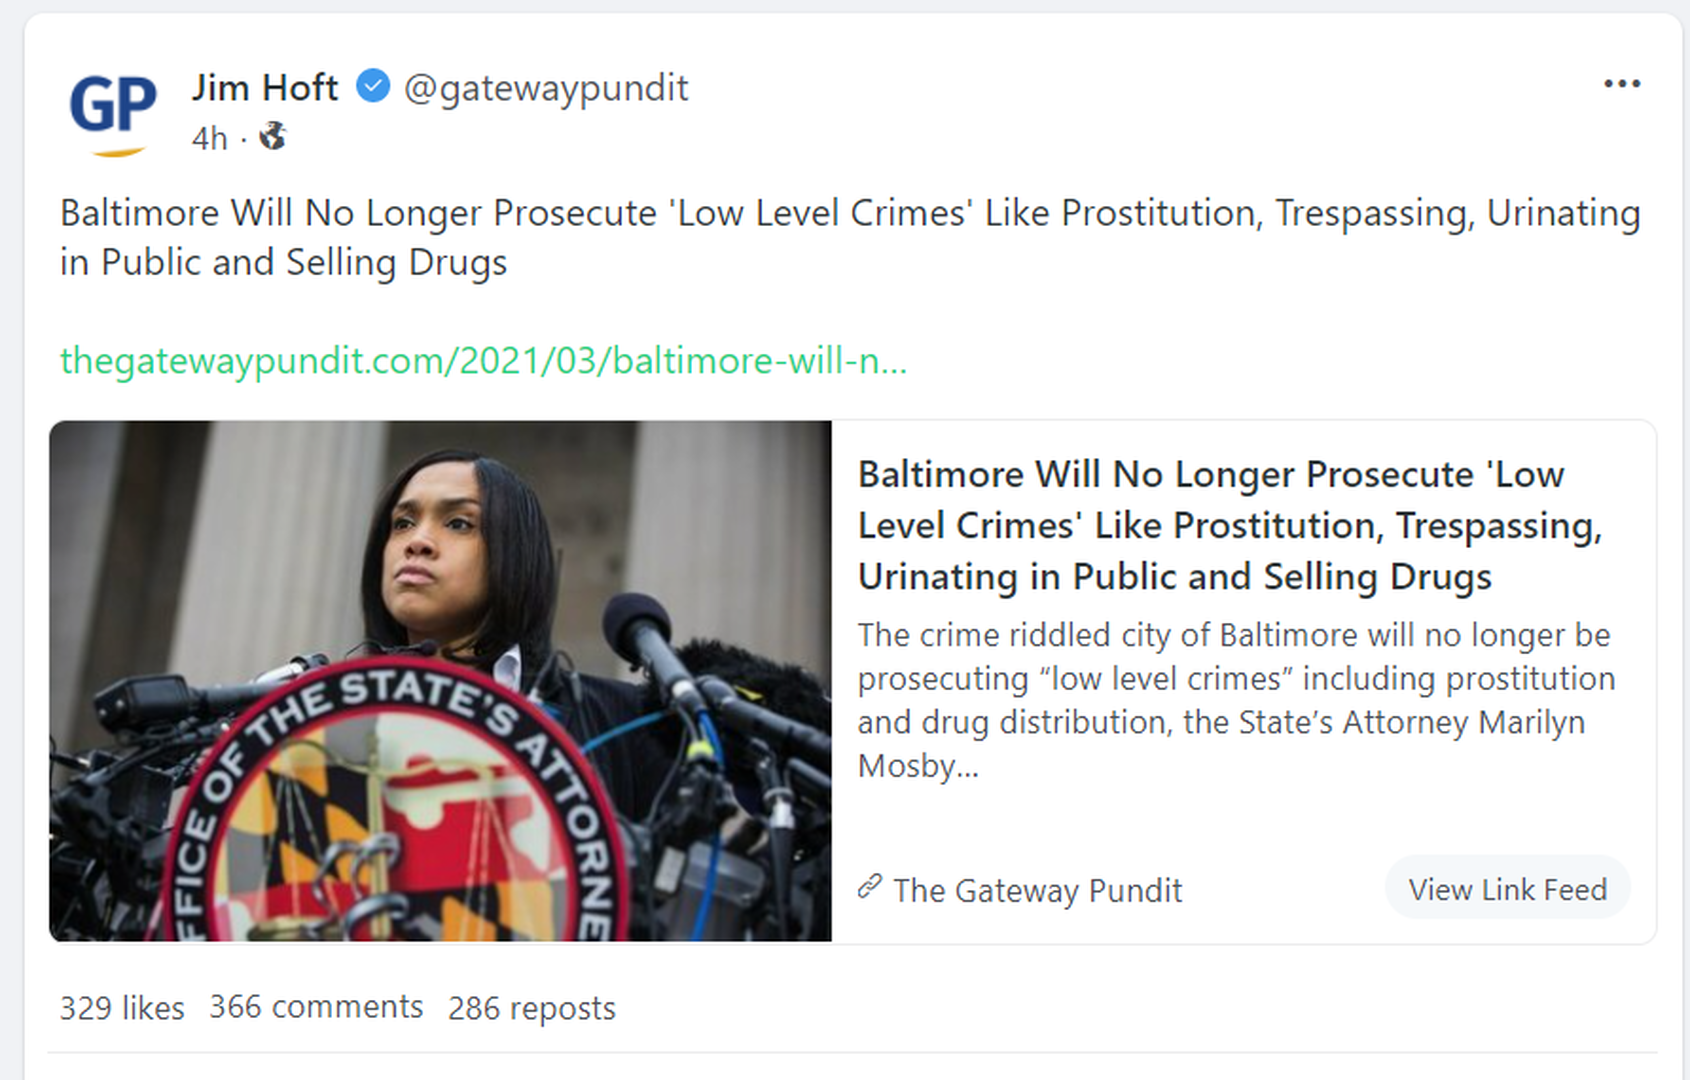Open the three-dot post options menu
This screenshot has width=1690, height=1080.
click(1621, 84)
